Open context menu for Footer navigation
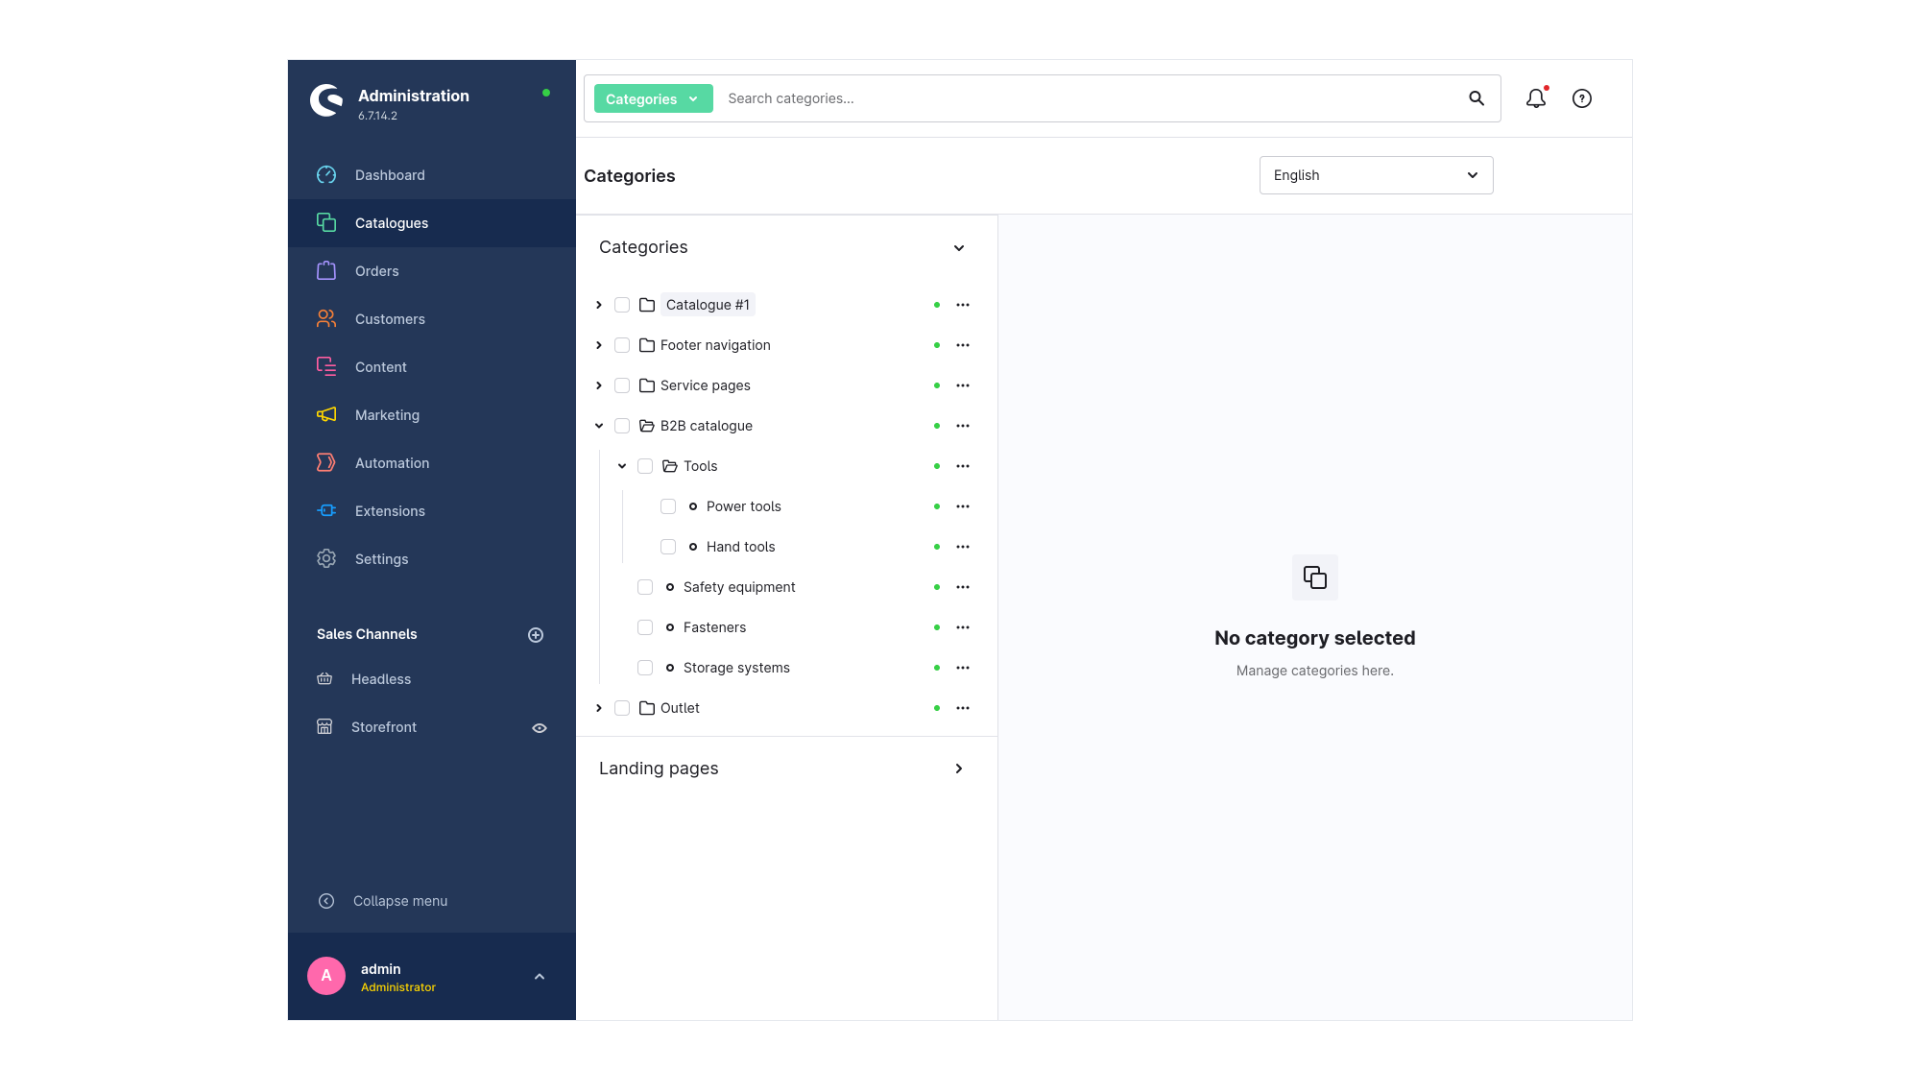Viewport: 1920px width, 1080px height. pos(962,345)
